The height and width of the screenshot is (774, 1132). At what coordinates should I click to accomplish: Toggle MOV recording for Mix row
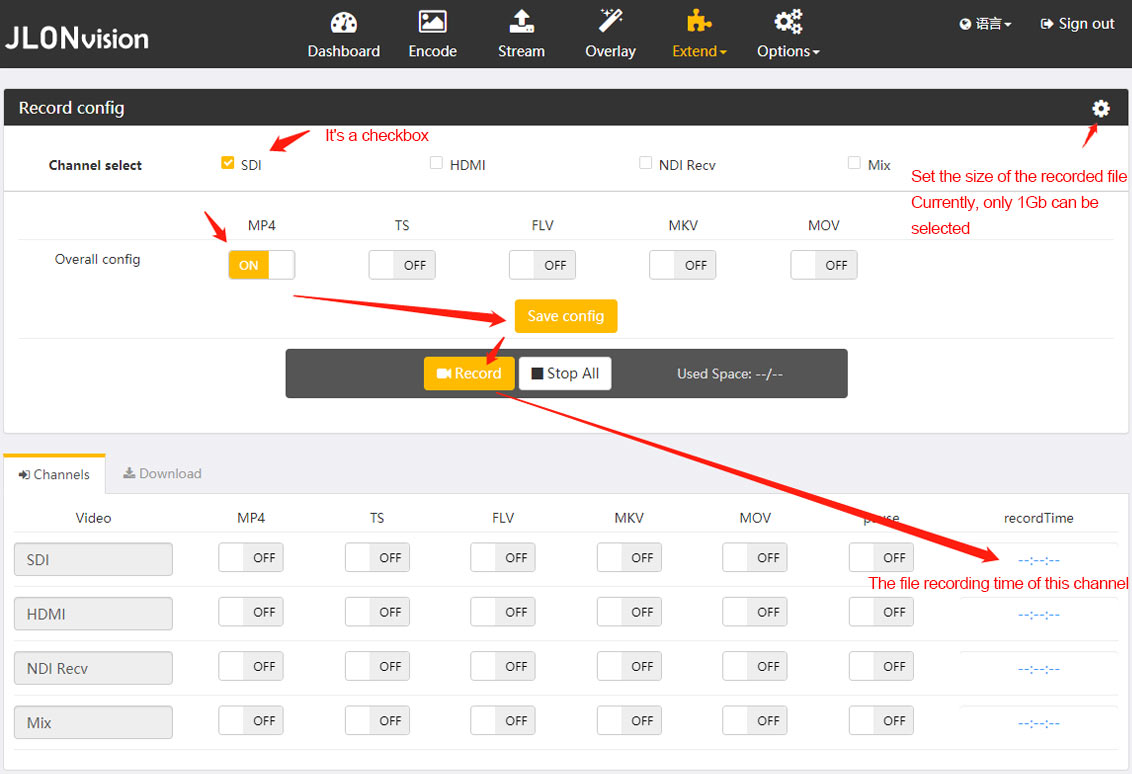point(754,720)
